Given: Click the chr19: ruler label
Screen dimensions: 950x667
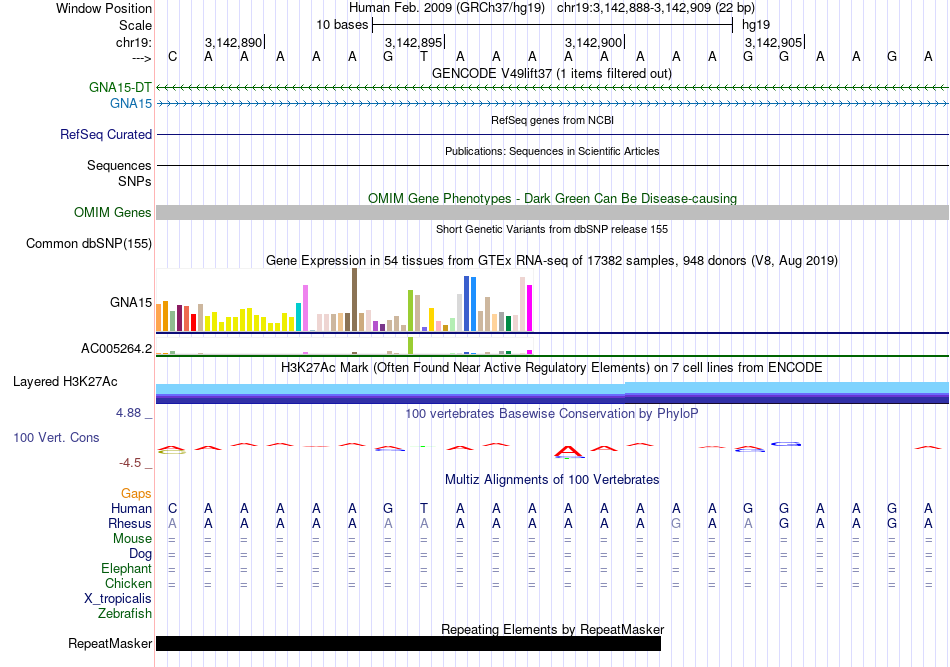Looking at the screenshot, I should pos(133,42).
